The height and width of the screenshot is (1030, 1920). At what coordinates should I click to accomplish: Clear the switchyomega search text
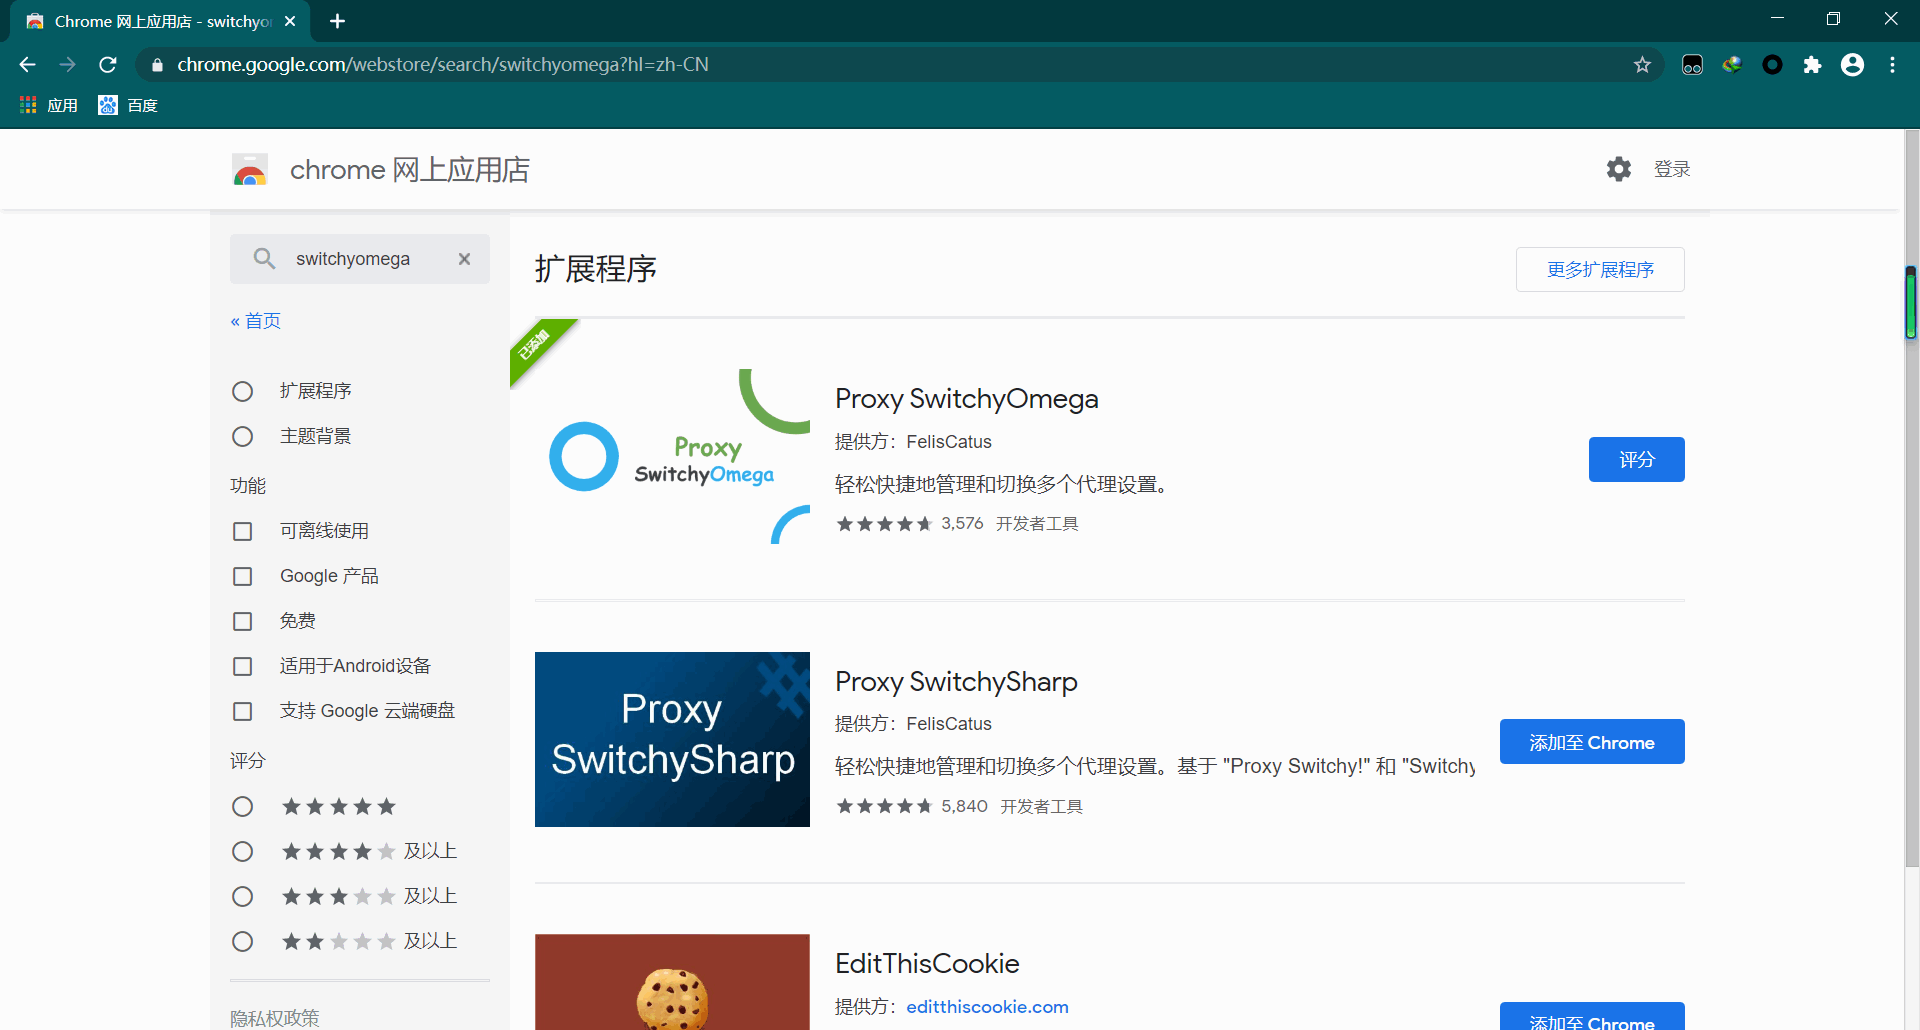pos(464,259)
